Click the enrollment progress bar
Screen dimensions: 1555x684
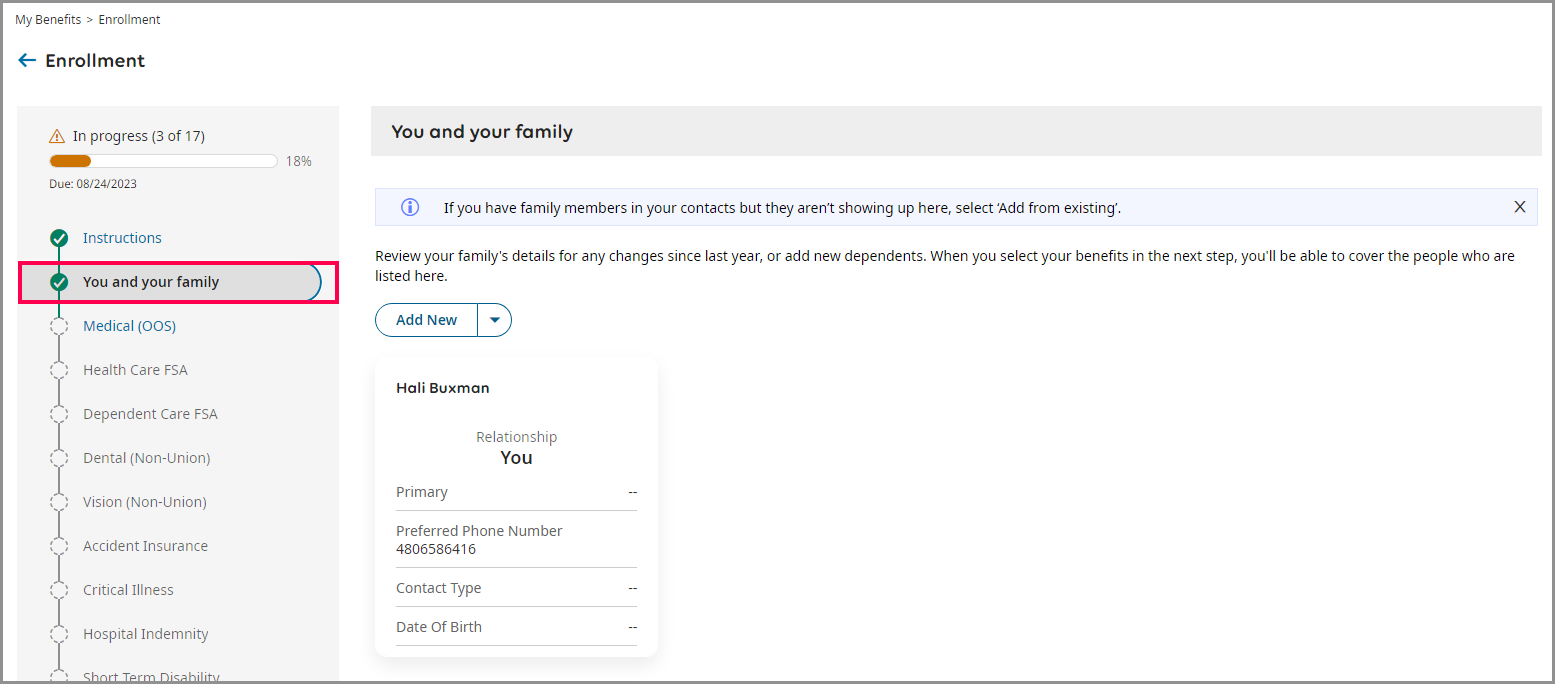[x=163, y=161]
